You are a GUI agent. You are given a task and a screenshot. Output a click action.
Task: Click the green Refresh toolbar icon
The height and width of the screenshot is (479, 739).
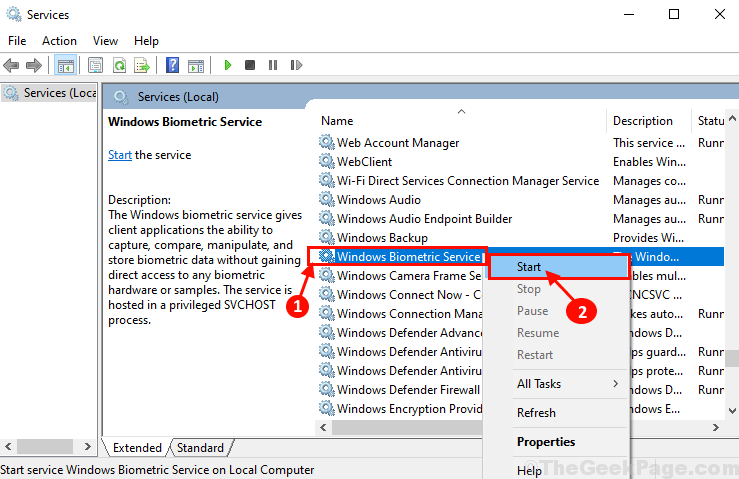119,65
